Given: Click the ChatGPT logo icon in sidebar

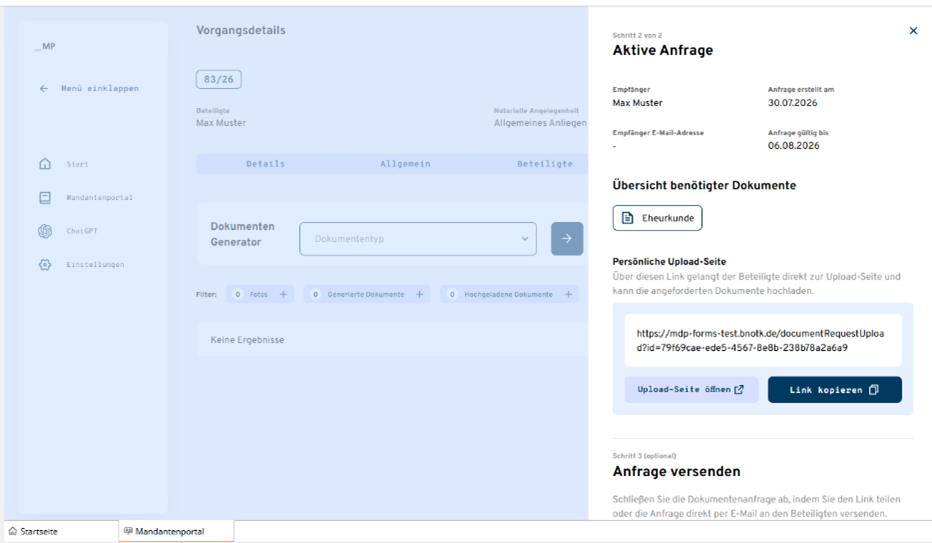Looking at the screenshot, I should click(x=45, y=231).
